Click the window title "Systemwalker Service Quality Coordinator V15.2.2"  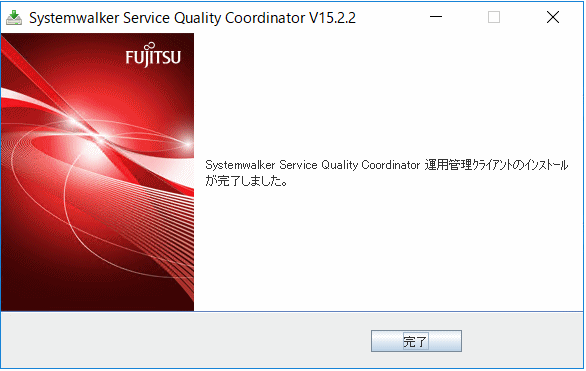pos(192,18)
